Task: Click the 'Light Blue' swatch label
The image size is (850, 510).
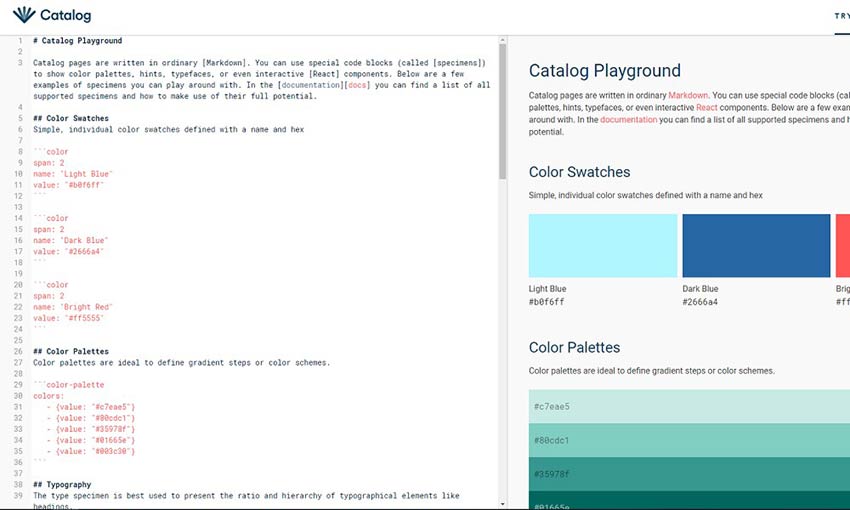Action: click(548, 289)
